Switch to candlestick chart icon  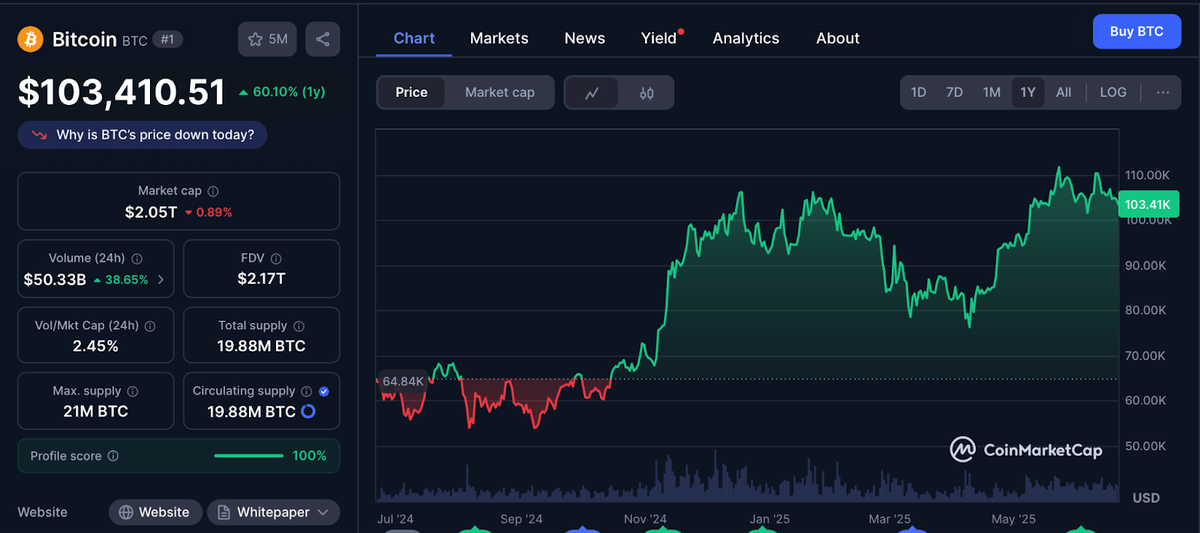pos(646,93)
